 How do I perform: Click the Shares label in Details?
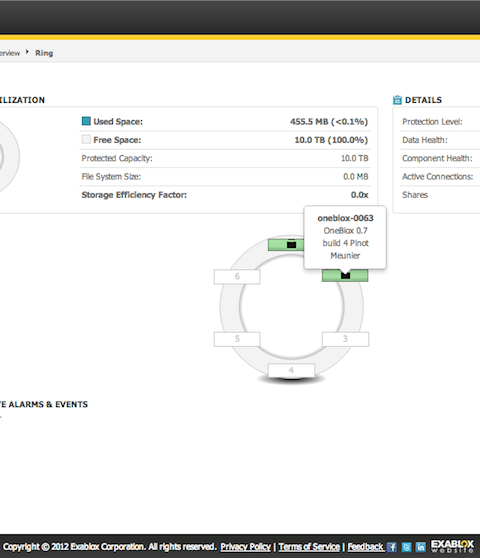[415, 195]
